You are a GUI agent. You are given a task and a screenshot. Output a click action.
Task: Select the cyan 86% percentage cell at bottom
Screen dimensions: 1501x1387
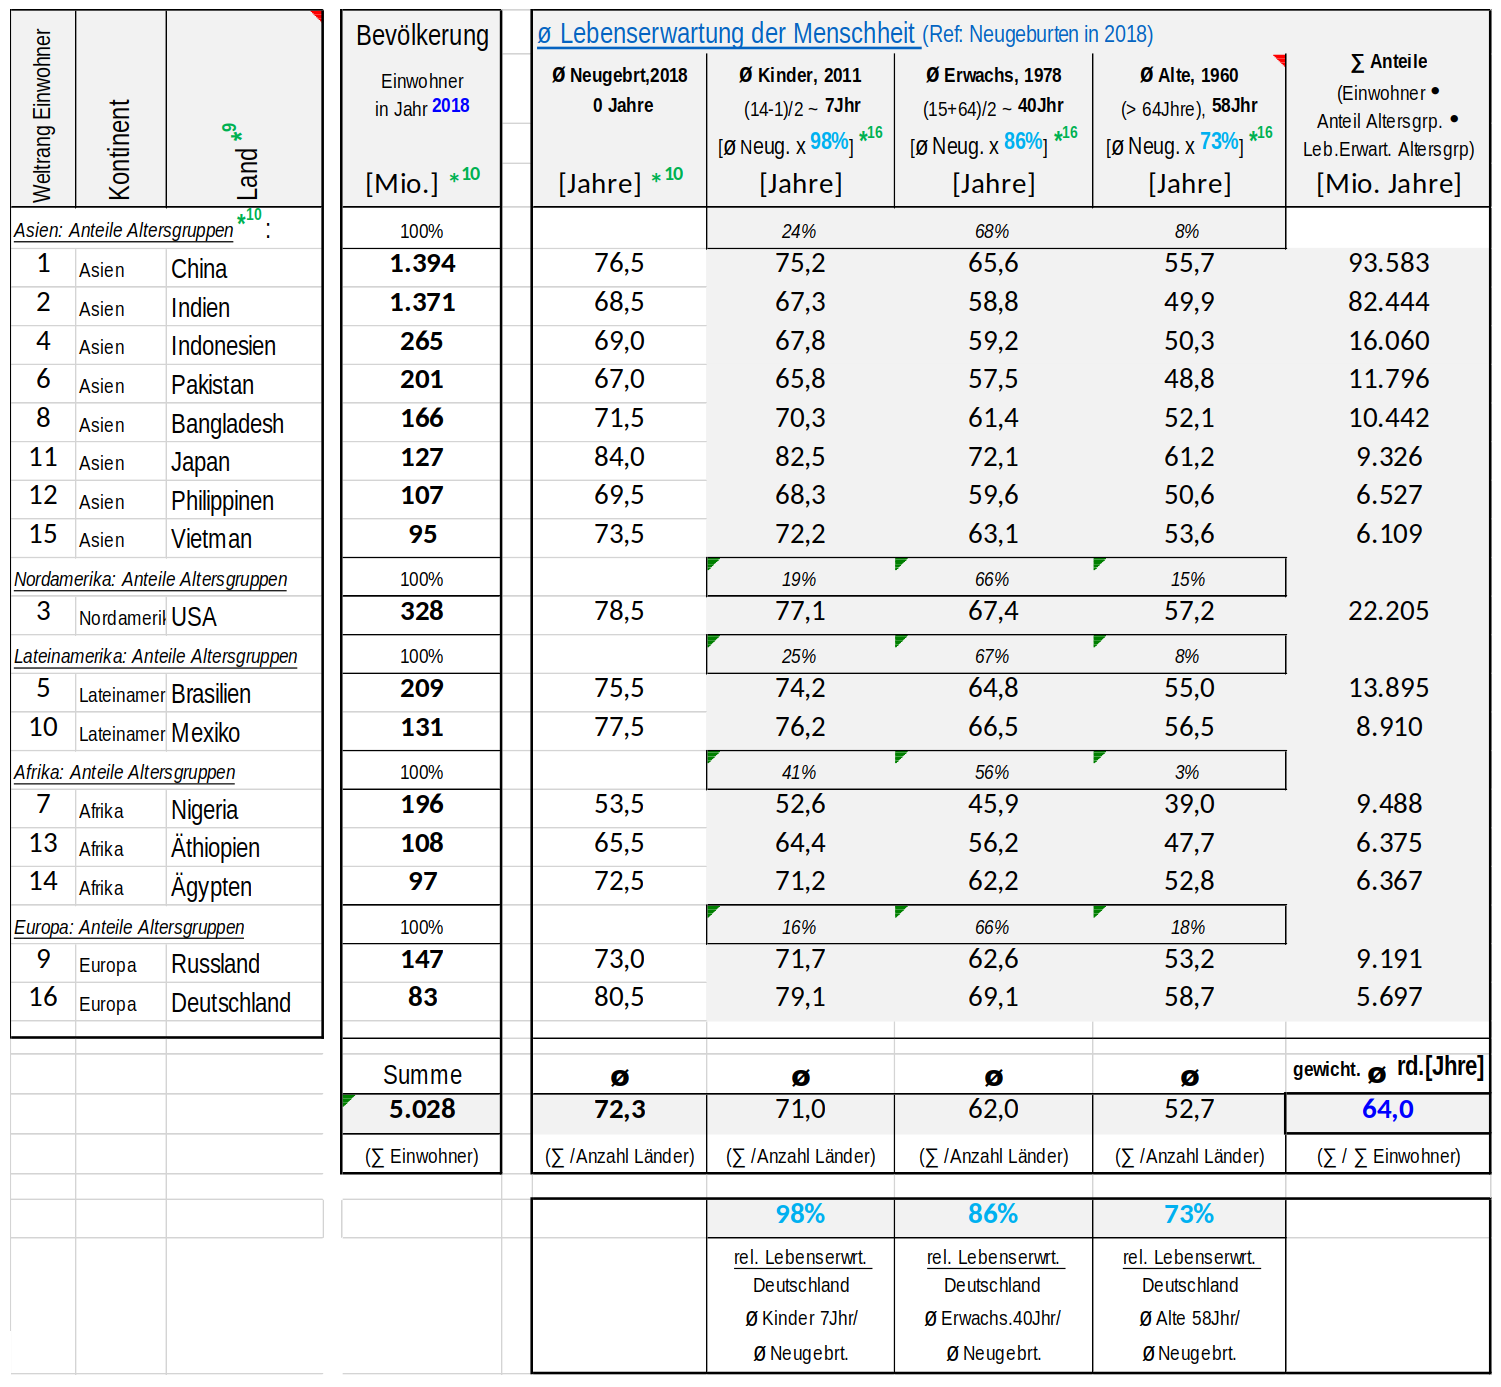pos(992,1214)
